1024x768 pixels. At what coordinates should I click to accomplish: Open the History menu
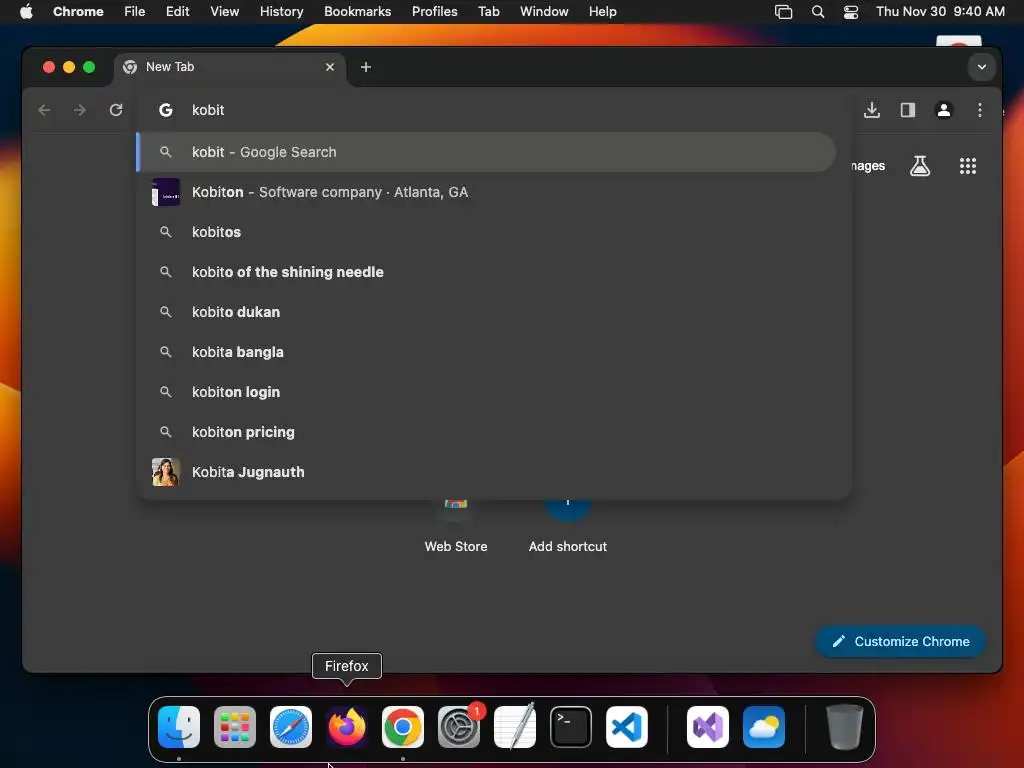click(281, 11)
